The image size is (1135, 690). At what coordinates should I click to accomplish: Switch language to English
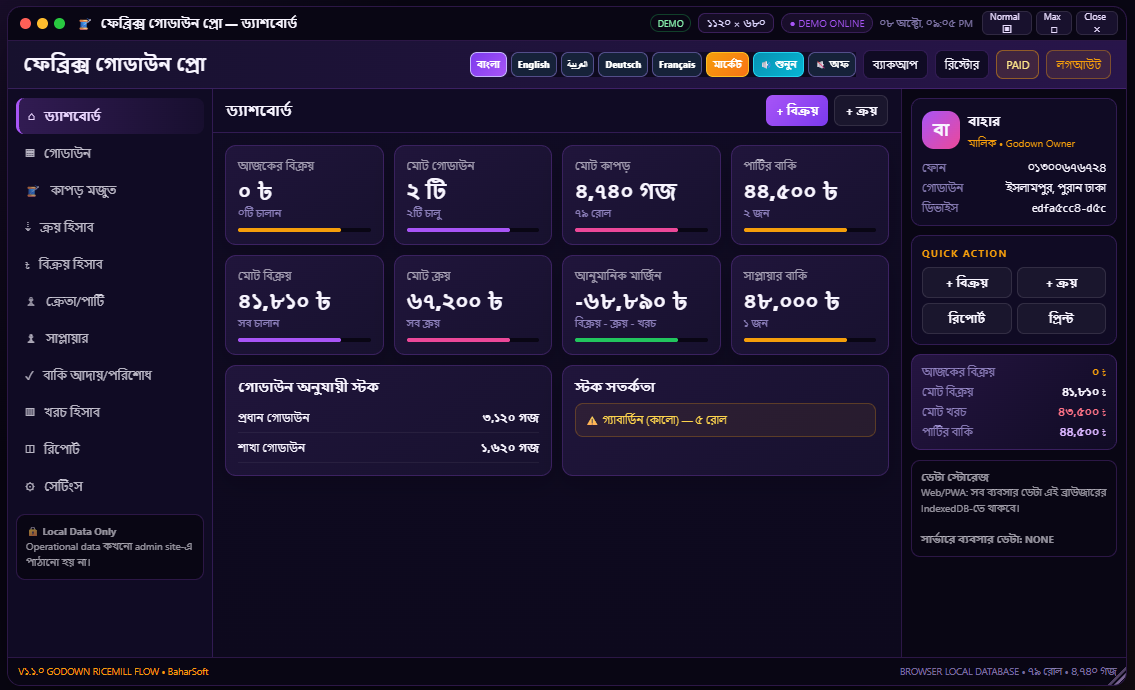533,64
